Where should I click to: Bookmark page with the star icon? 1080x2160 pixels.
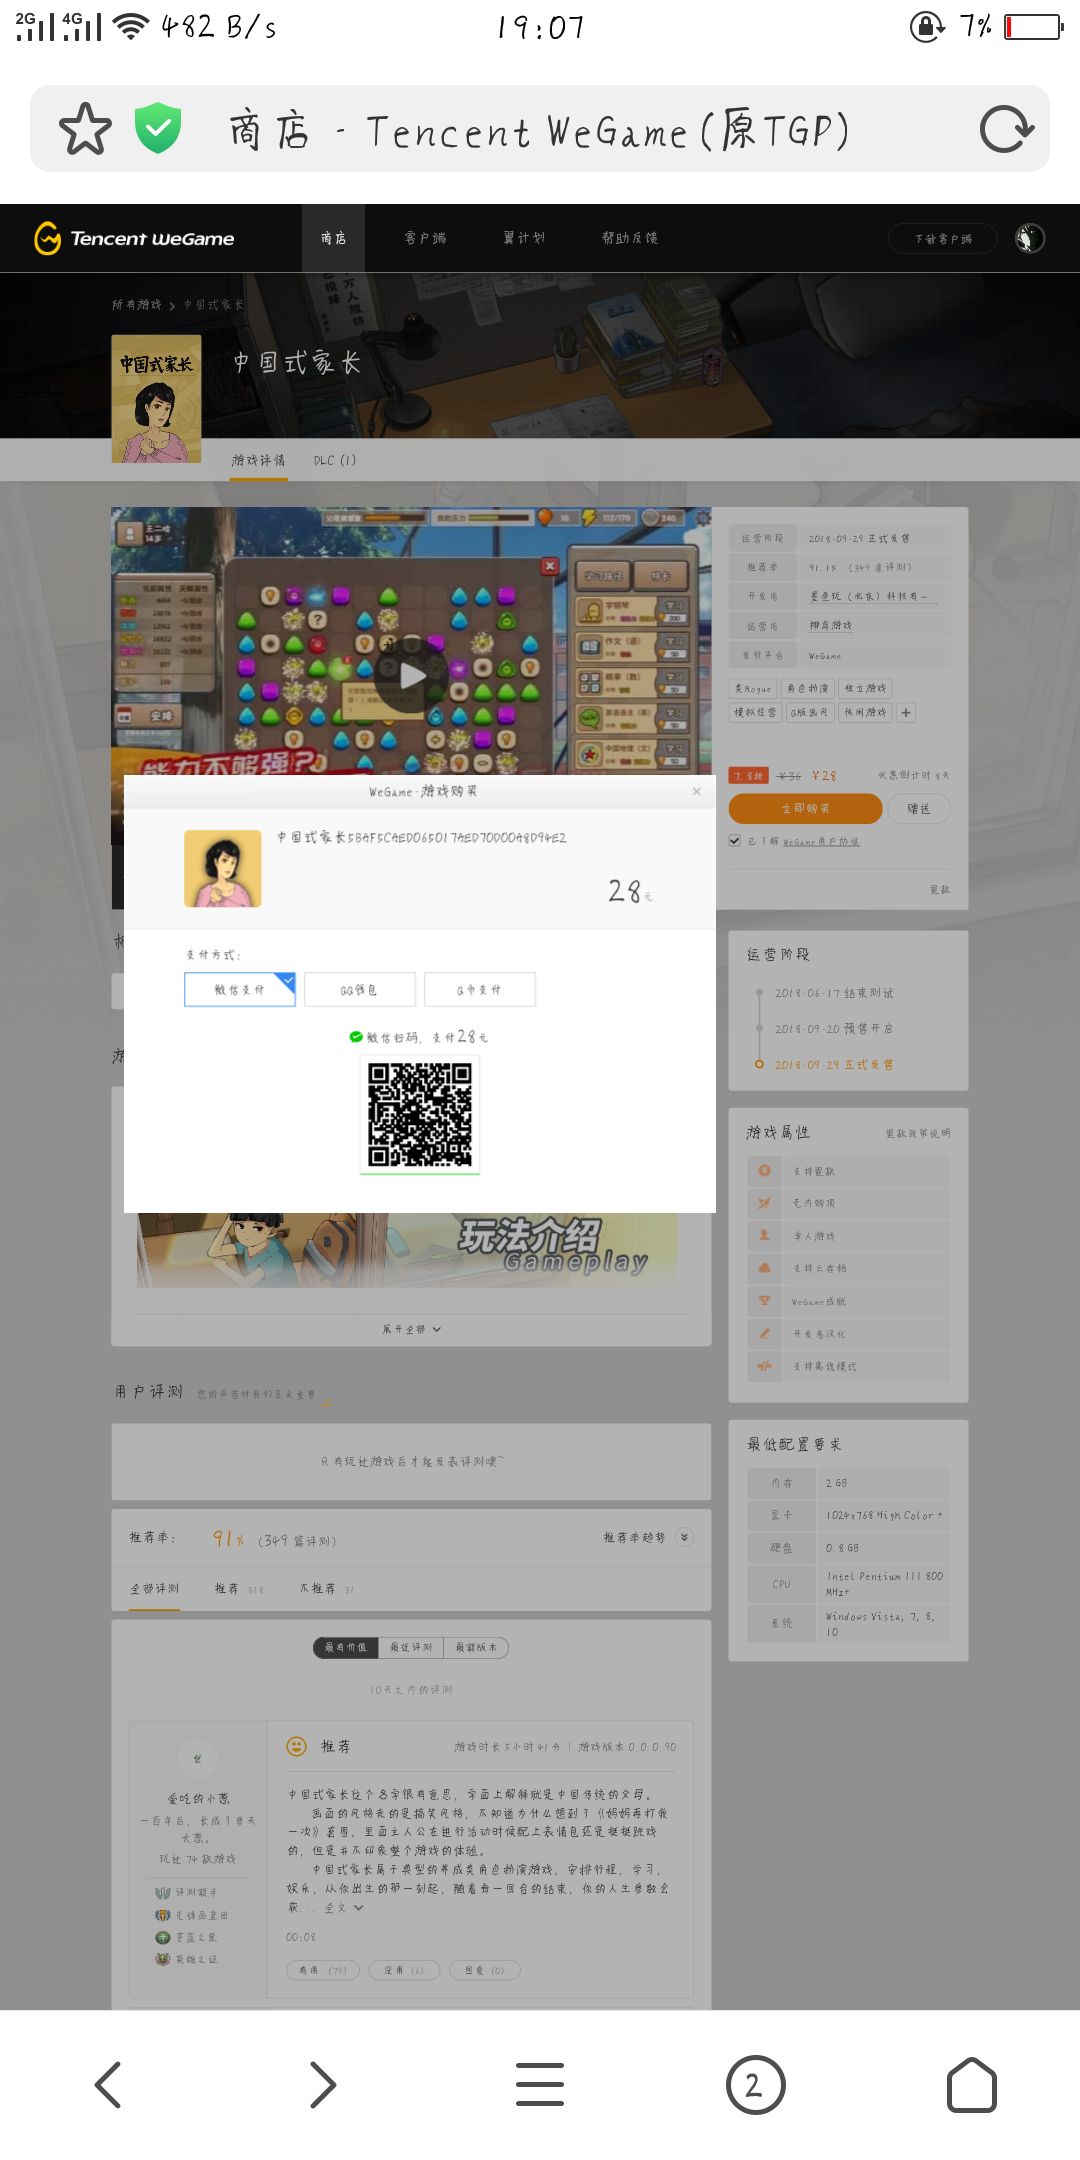[x=85, y=129]
